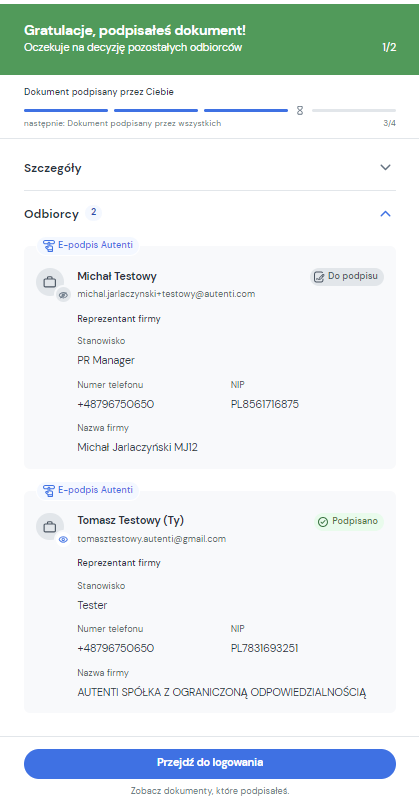419x805 pixels.
Task: Click the pen icon in the Do podpisu badge
Action: coord(319,277)
